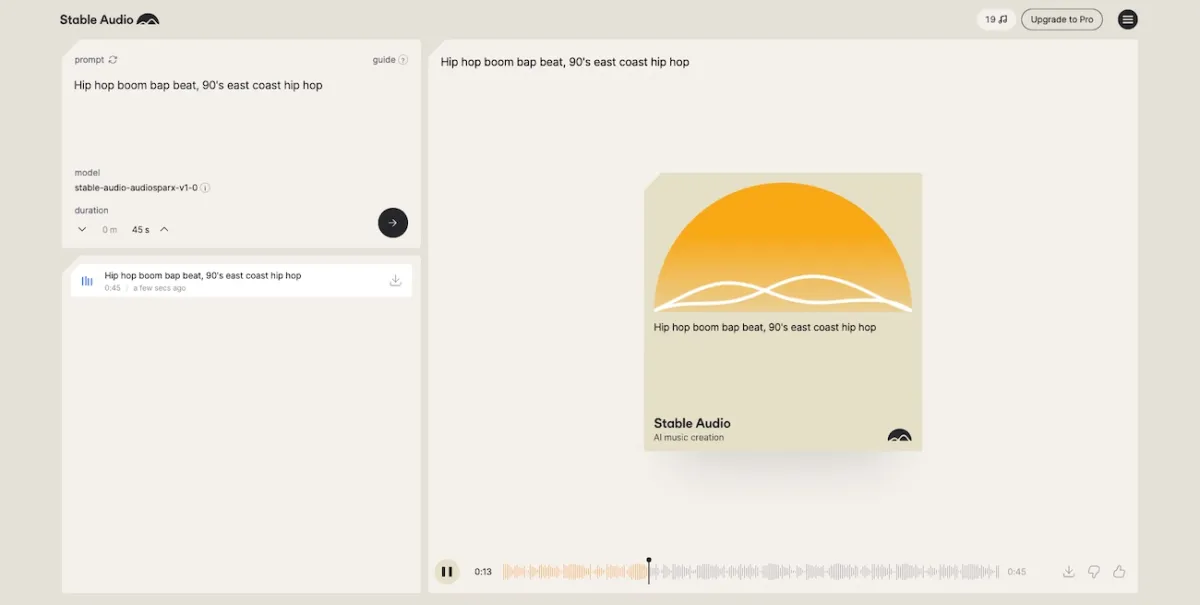
Task: Give the track a thumbs down
Action: coord(1094,572)
